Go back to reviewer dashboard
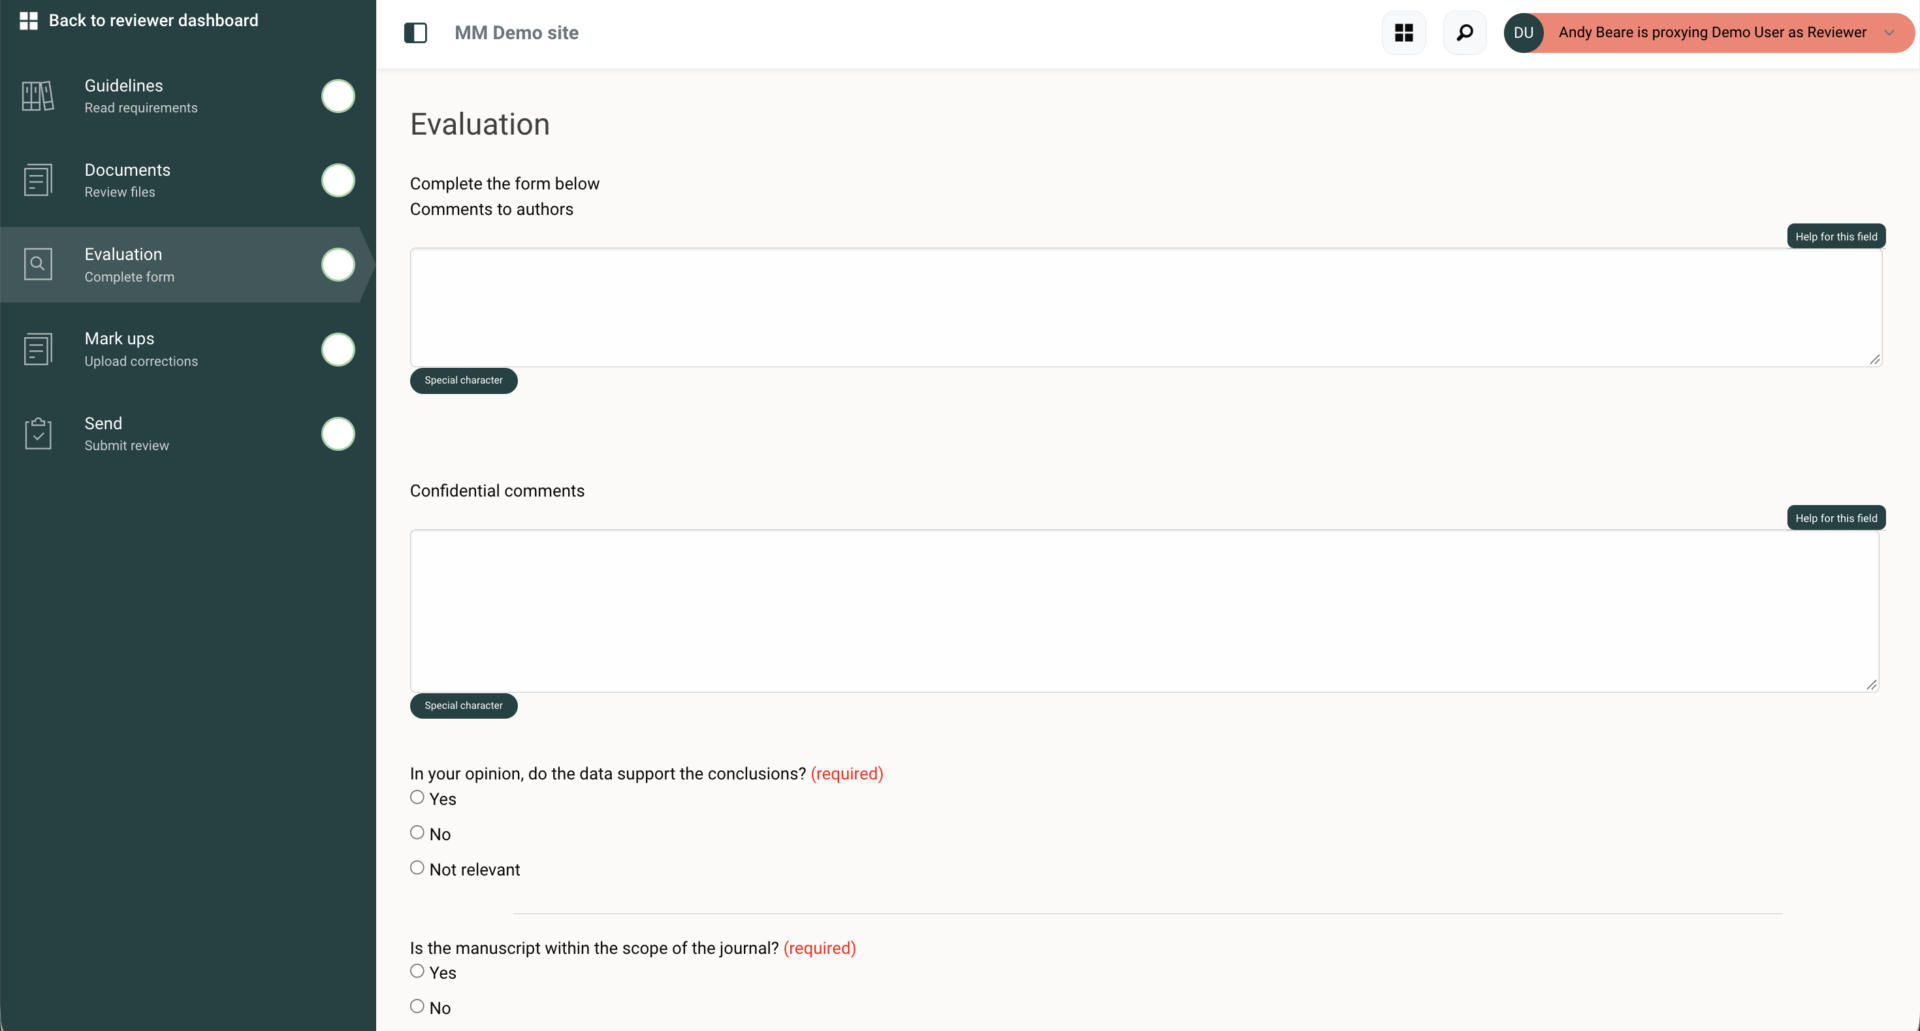1920x1031 pixels. [139, 20]
